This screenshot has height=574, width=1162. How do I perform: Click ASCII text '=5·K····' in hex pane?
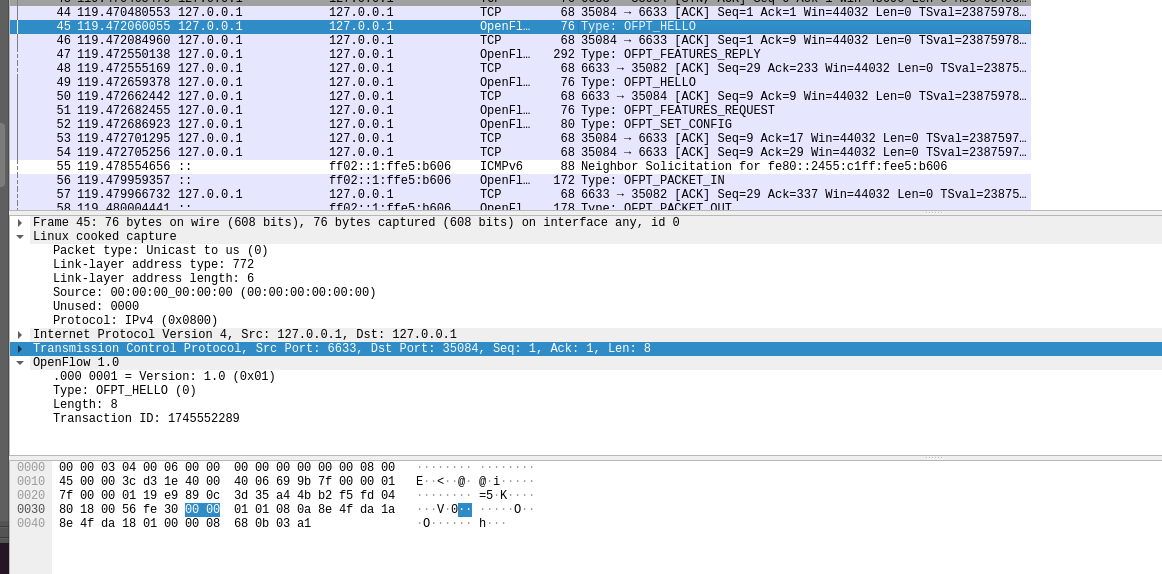click(506, 495)
